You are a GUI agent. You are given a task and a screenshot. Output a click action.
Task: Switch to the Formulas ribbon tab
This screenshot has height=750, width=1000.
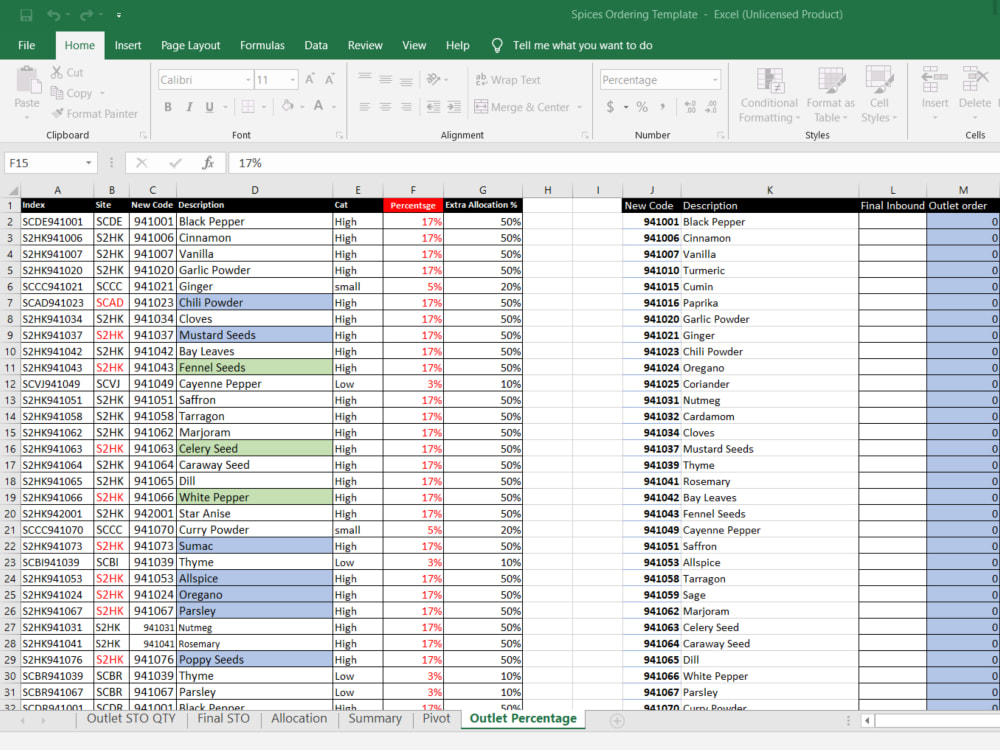[x=262, y=45]
